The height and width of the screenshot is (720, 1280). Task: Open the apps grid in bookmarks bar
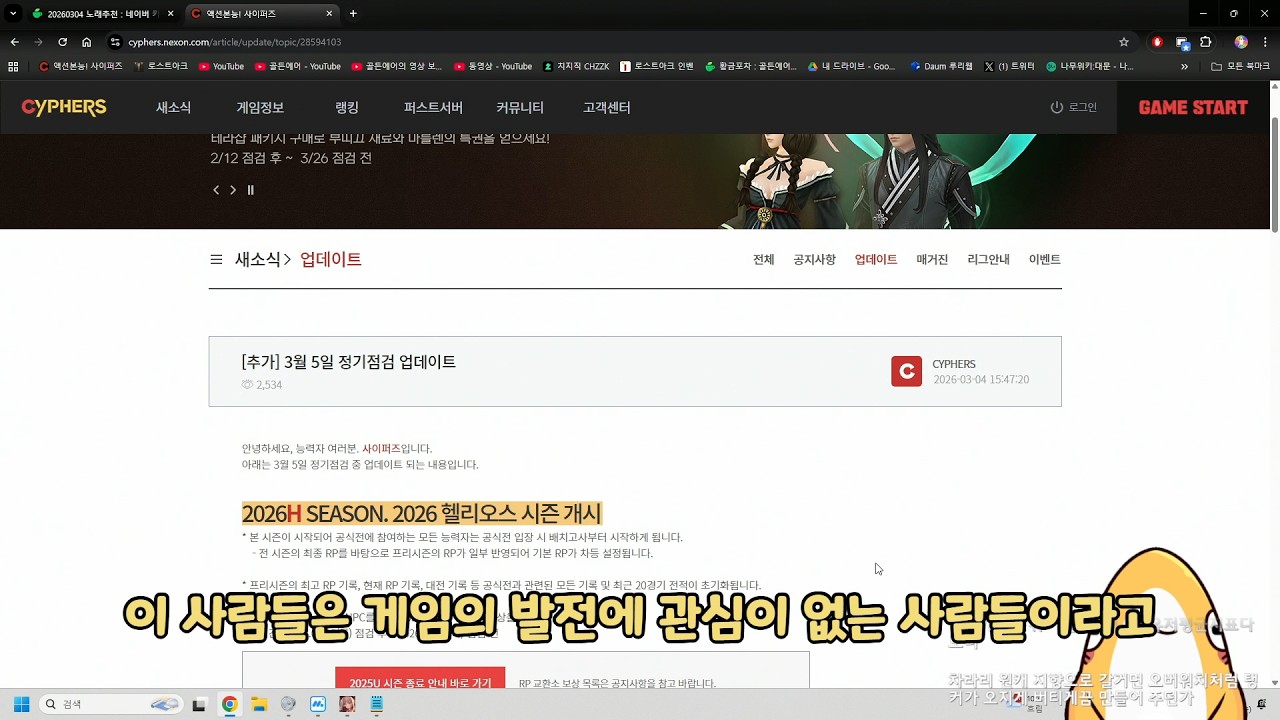tap(13, 66)
